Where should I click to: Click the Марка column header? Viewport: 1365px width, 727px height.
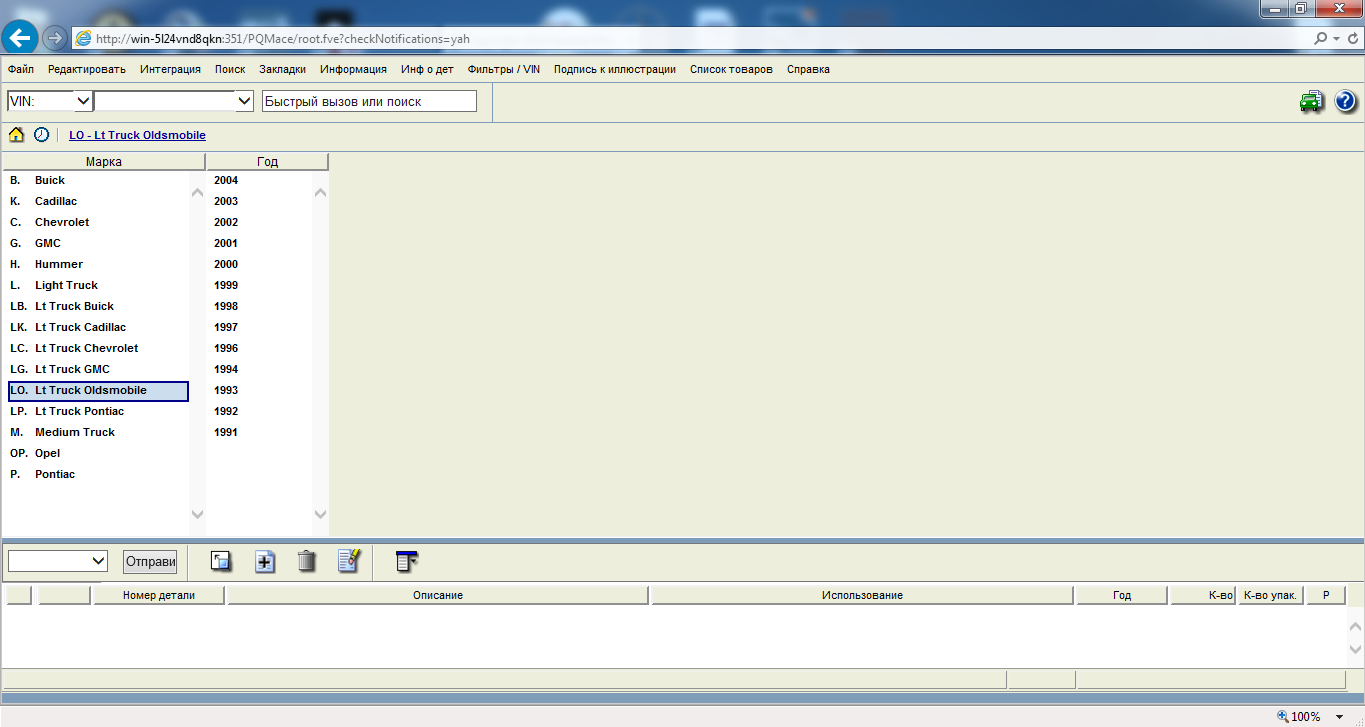pyautogui.click(x=104, y=162)
